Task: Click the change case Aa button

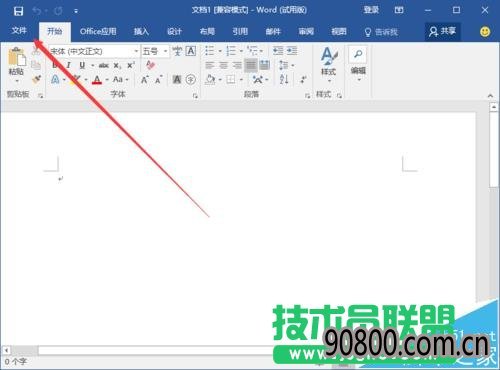Action: (x=118, y=79)
